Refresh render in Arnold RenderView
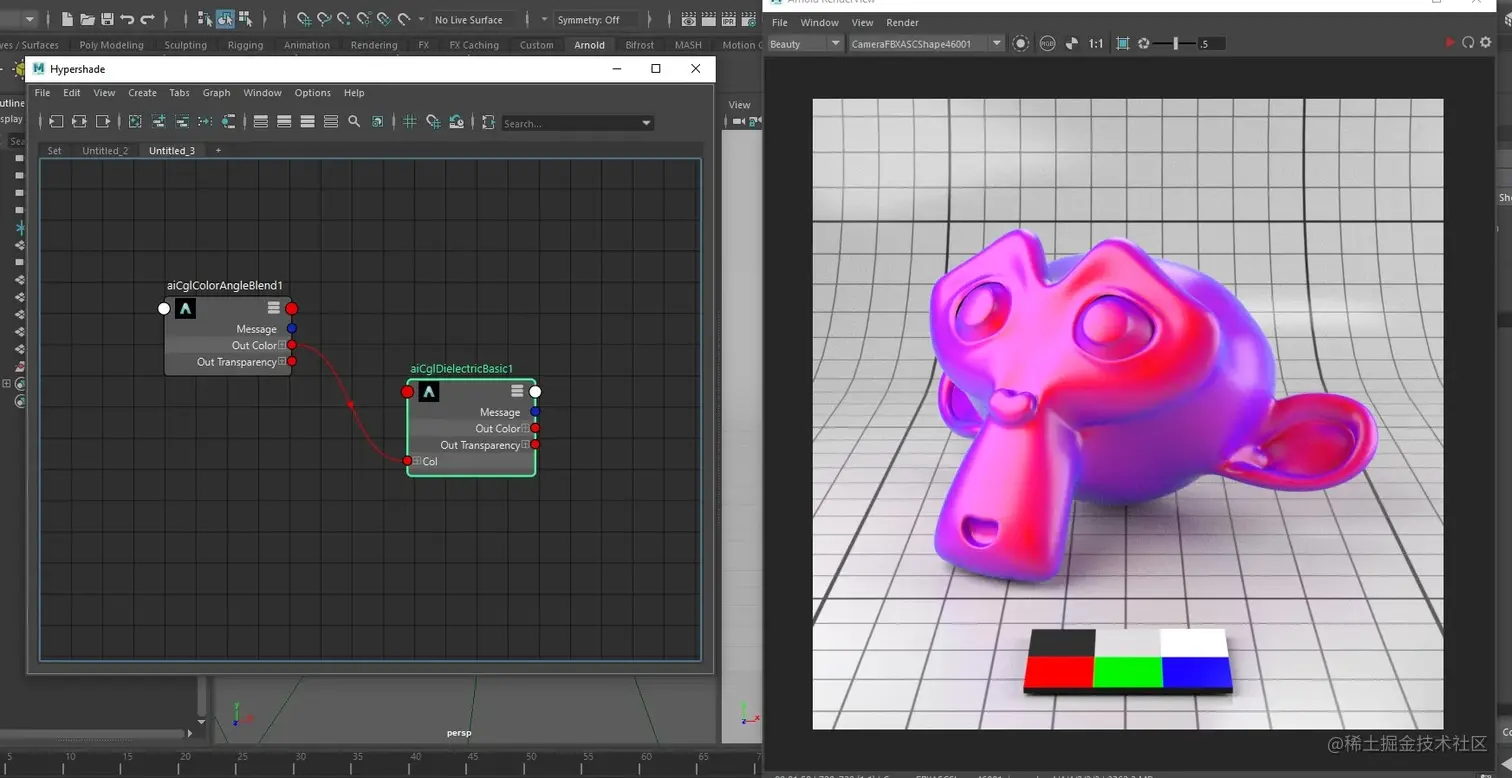The width and height of the screenshot is (1512, 778). 1468,43
